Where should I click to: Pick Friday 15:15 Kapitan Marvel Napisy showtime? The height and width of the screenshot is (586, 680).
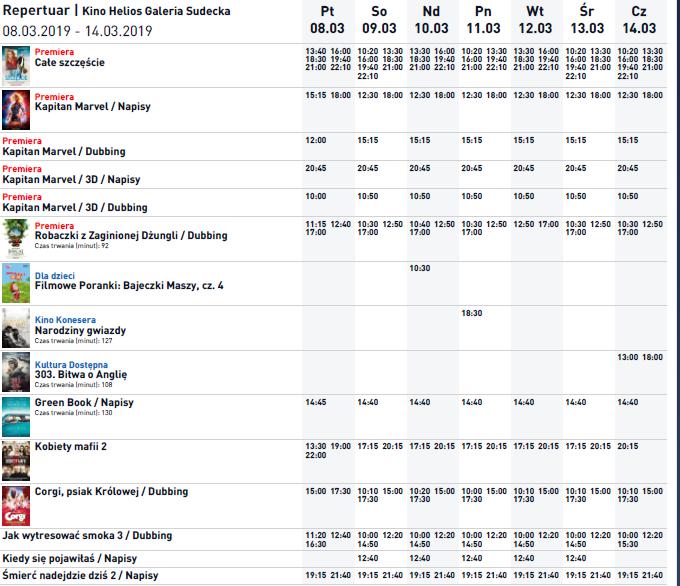(316, 95)
